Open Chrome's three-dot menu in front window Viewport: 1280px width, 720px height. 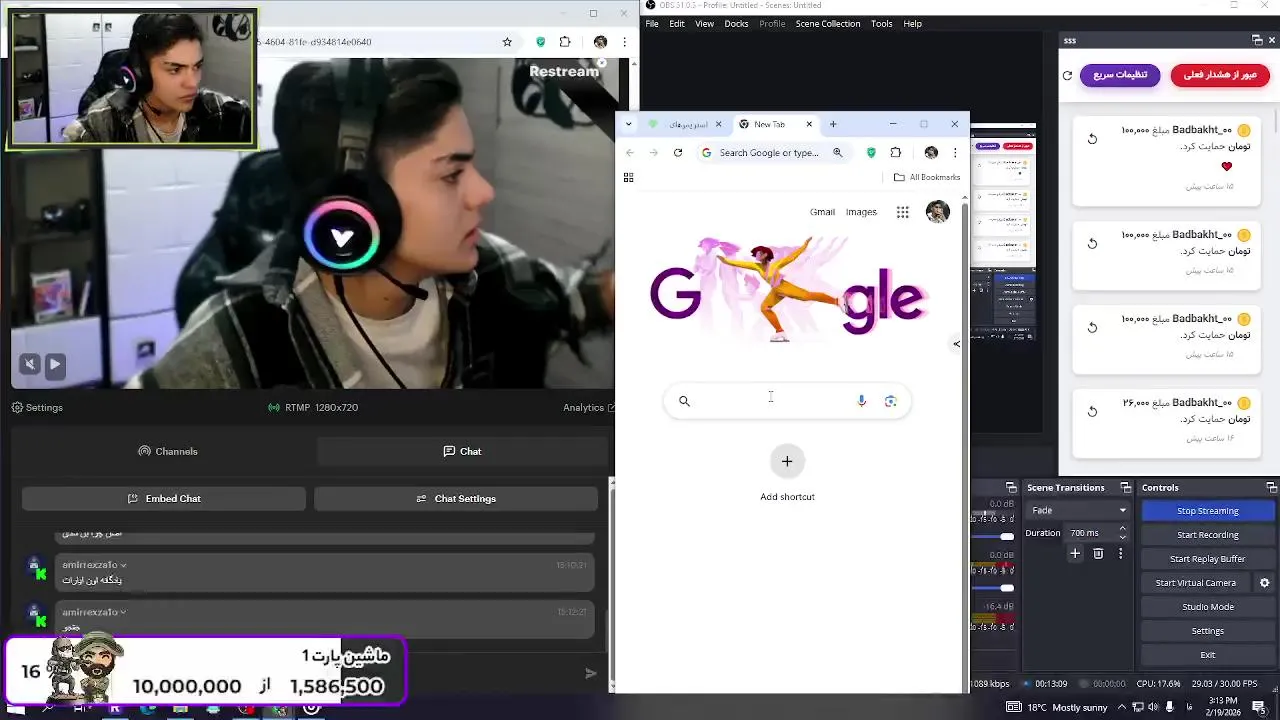pyautogui.click(x=955, y=153)
